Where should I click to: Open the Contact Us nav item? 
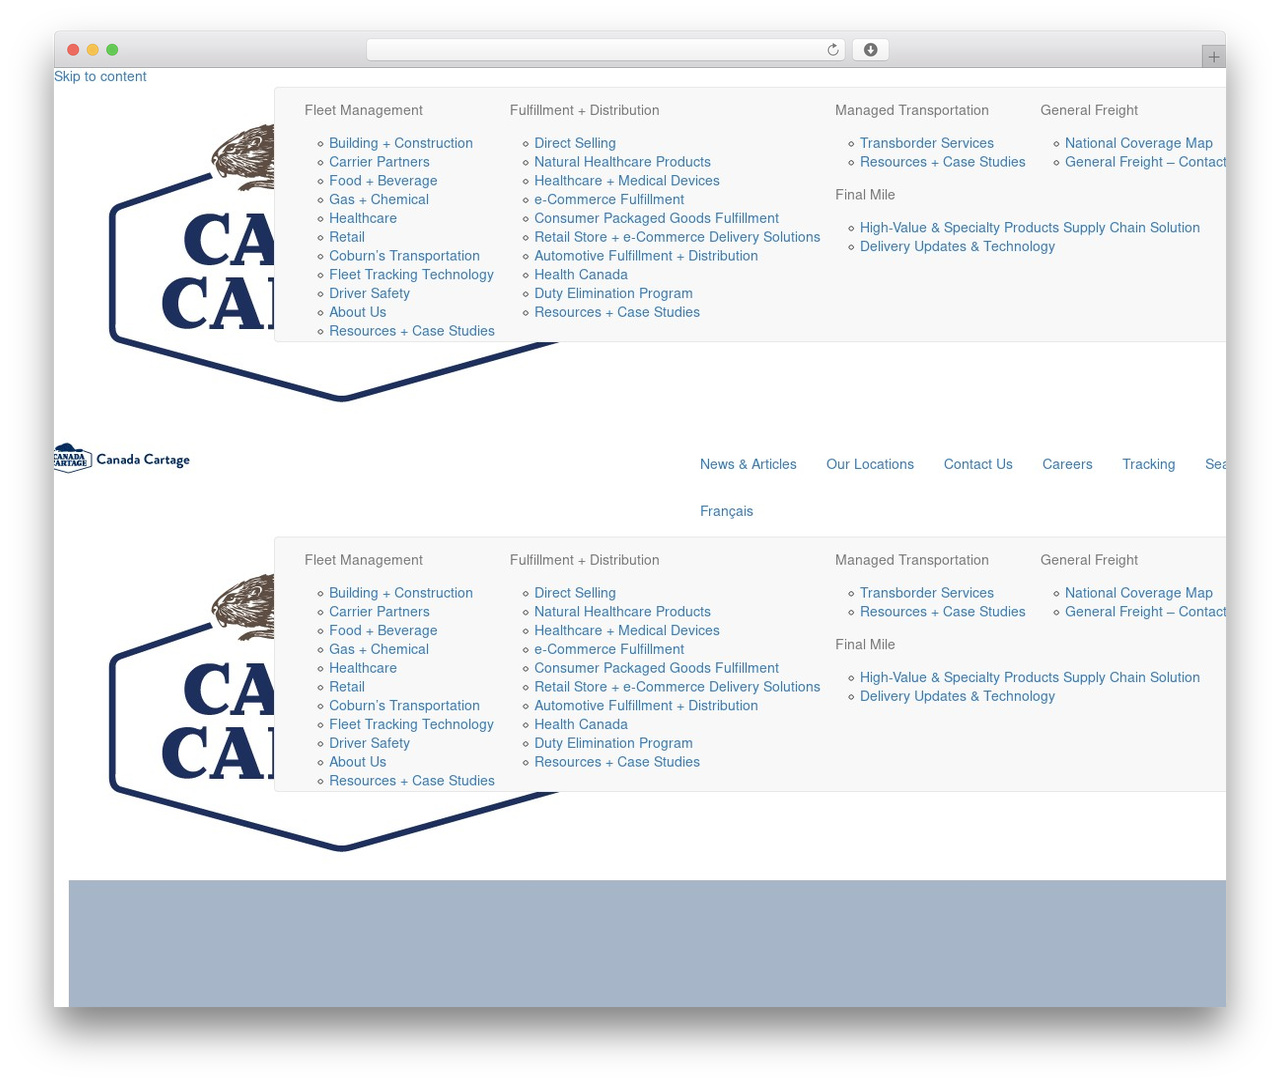tap(978, 464)
